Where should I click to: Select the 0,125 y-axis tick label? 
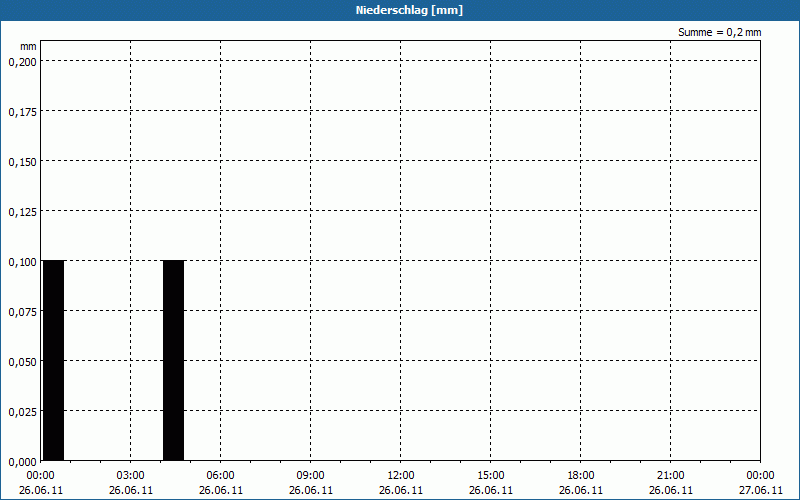[x=22, y=211]
